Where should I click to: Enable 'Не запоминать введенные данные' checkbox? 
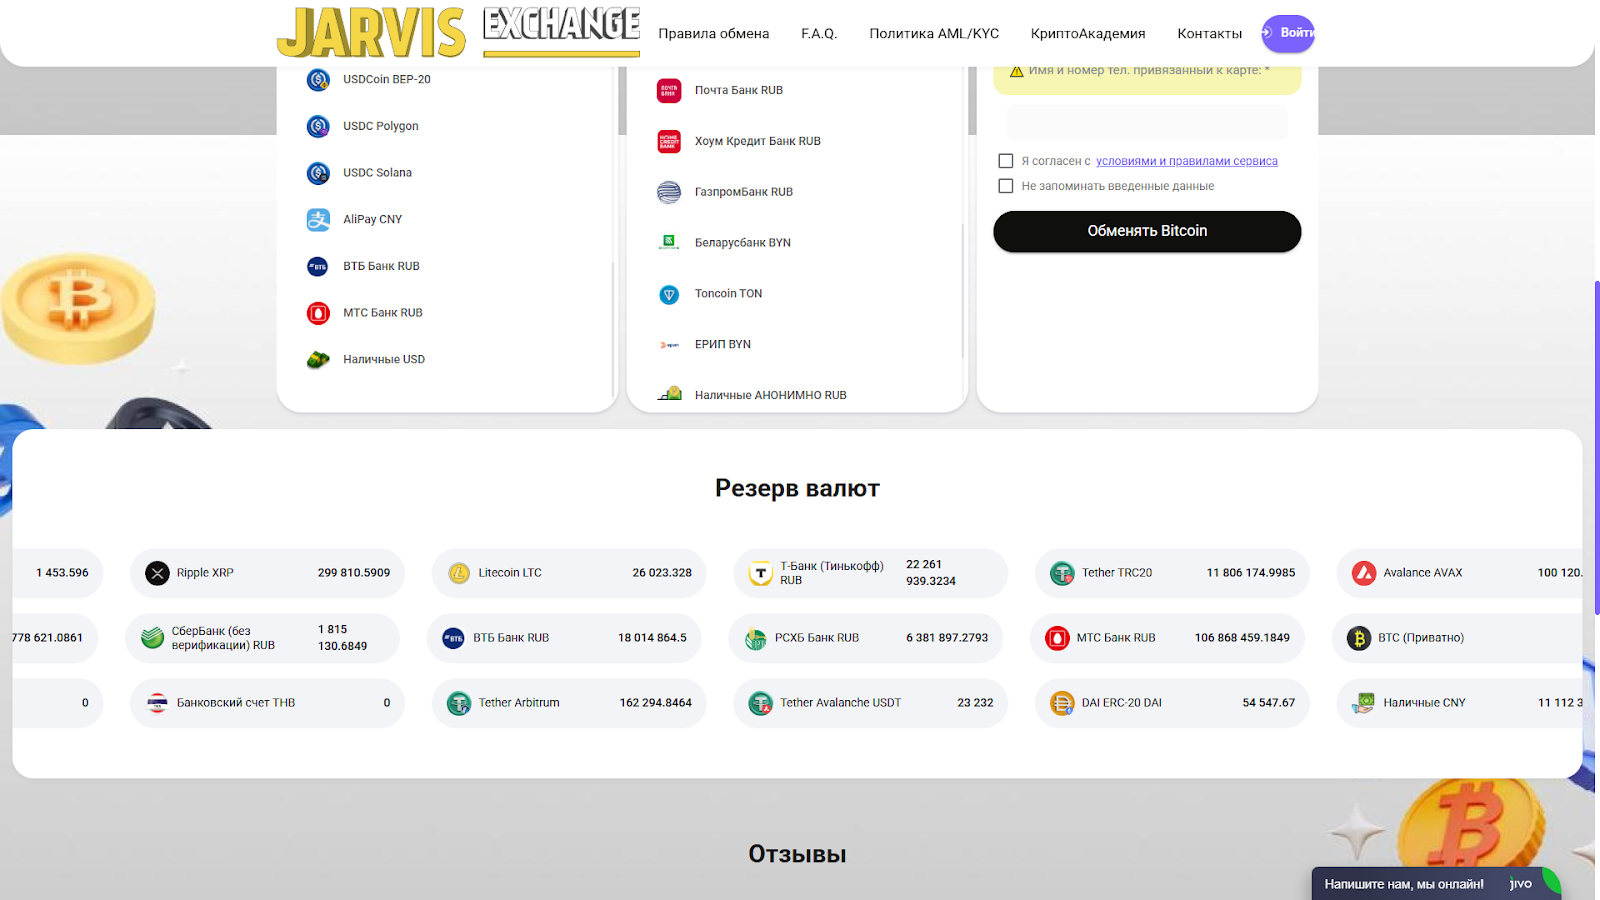coord(1006,186)
